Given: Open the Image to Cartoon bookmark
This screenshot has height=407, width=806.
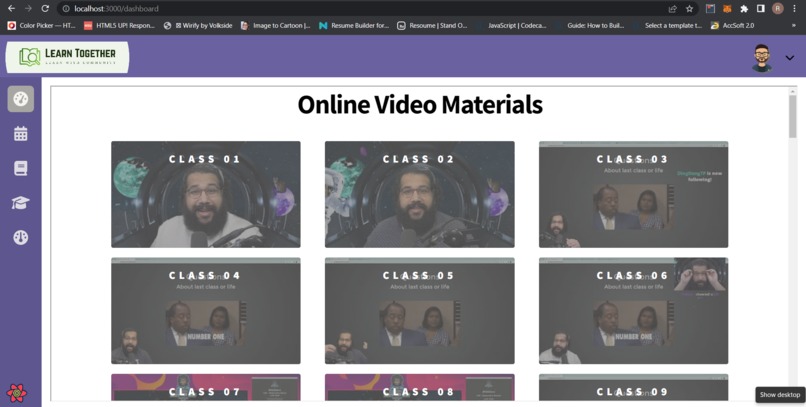Looking at the screenshot, I should [276, 25].
